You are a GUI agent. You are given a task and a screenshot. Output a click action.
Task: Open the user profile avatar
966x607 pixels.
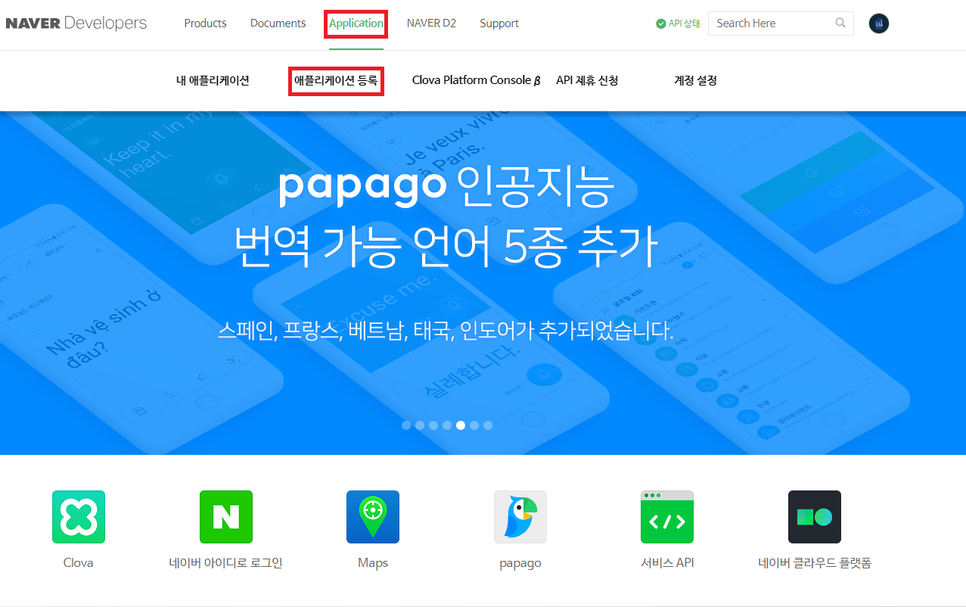pyautogui.click(x=879, y=23)
